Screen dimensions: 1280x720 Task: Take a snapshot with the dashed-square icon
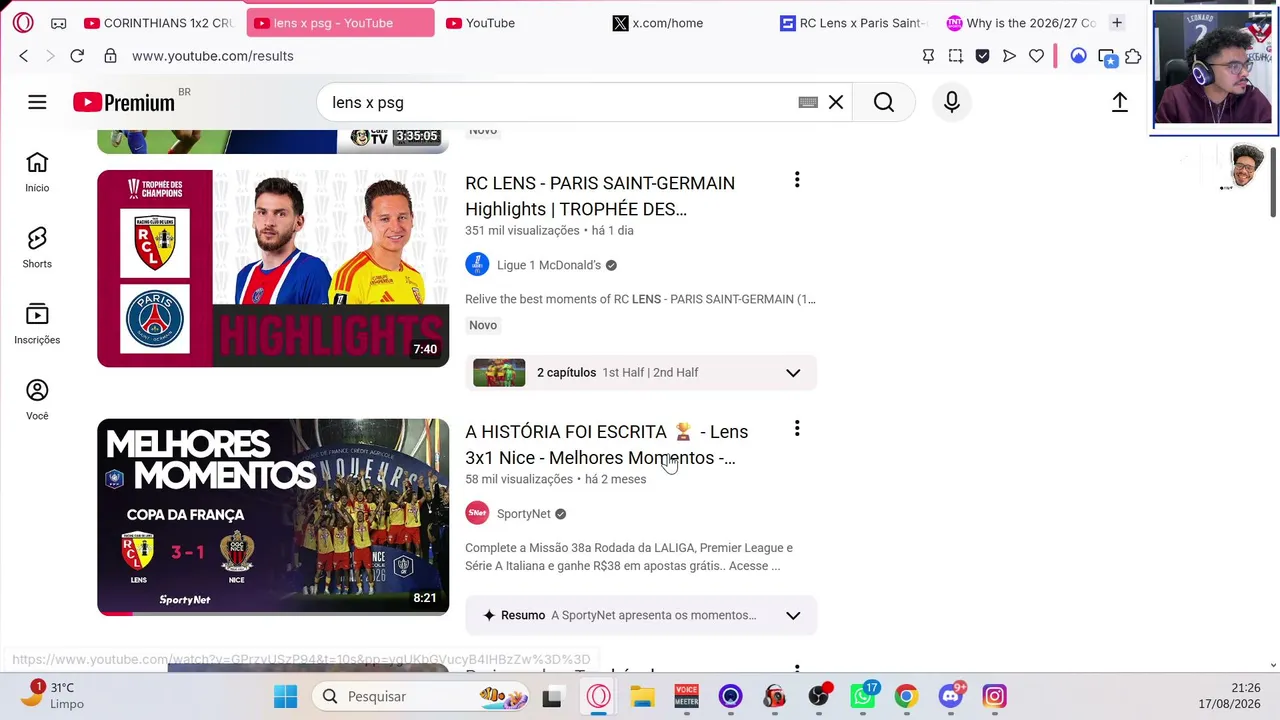956,56
